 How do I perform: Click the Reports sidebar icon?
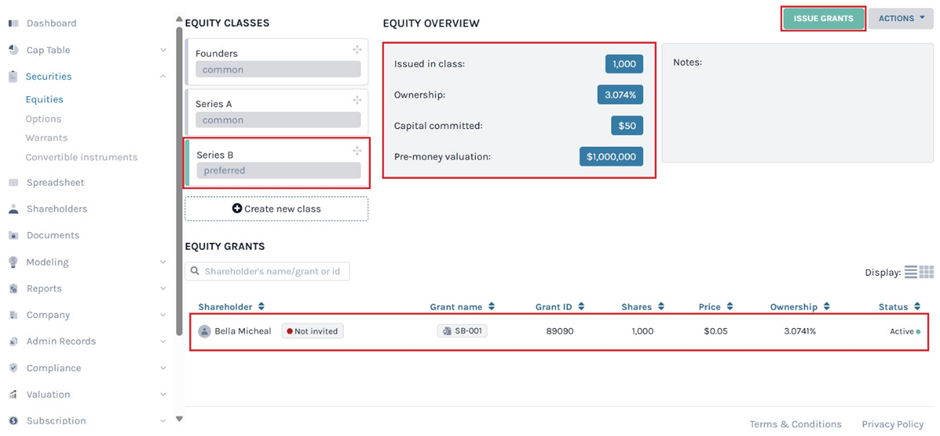click(13, 288)
